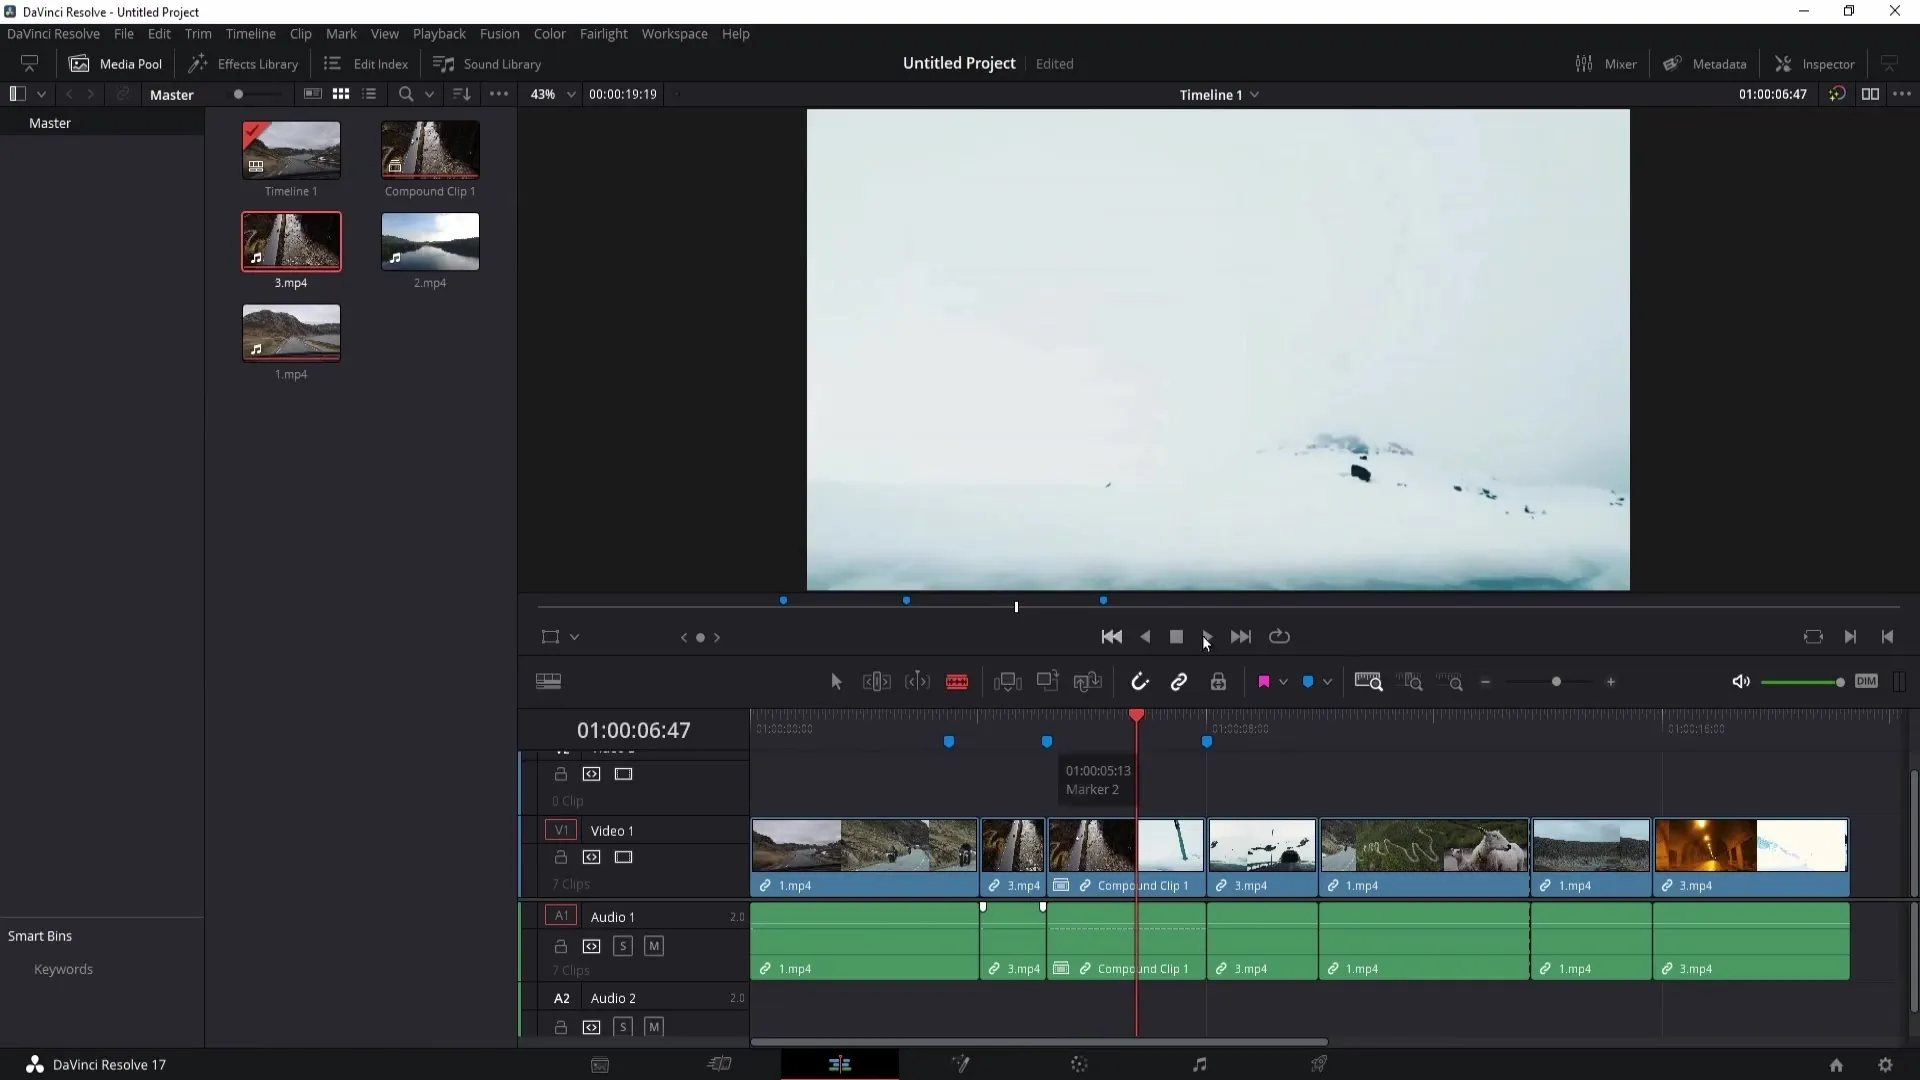Switch media pool to list view
Image resolution: width=1920 pixels, height=1080 pixels.
click(x=369, y=94)
